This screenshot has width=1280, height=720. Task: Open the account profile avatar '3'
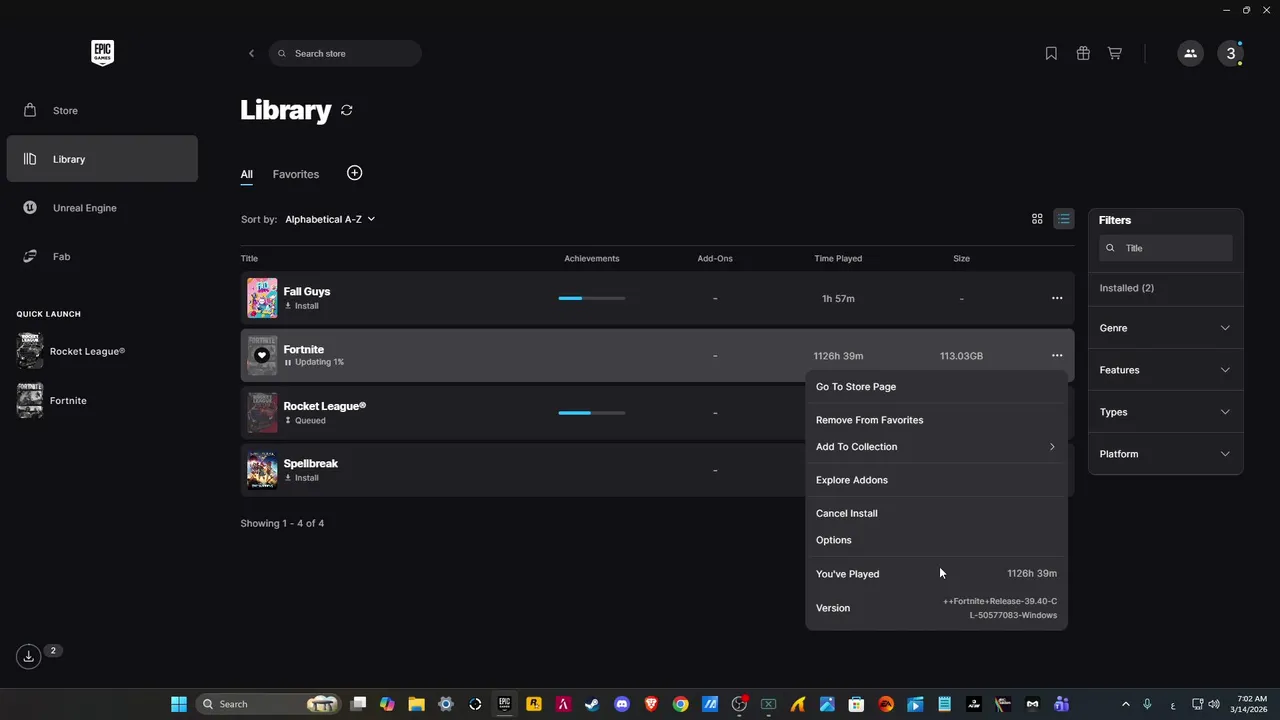click(1231, 53)
